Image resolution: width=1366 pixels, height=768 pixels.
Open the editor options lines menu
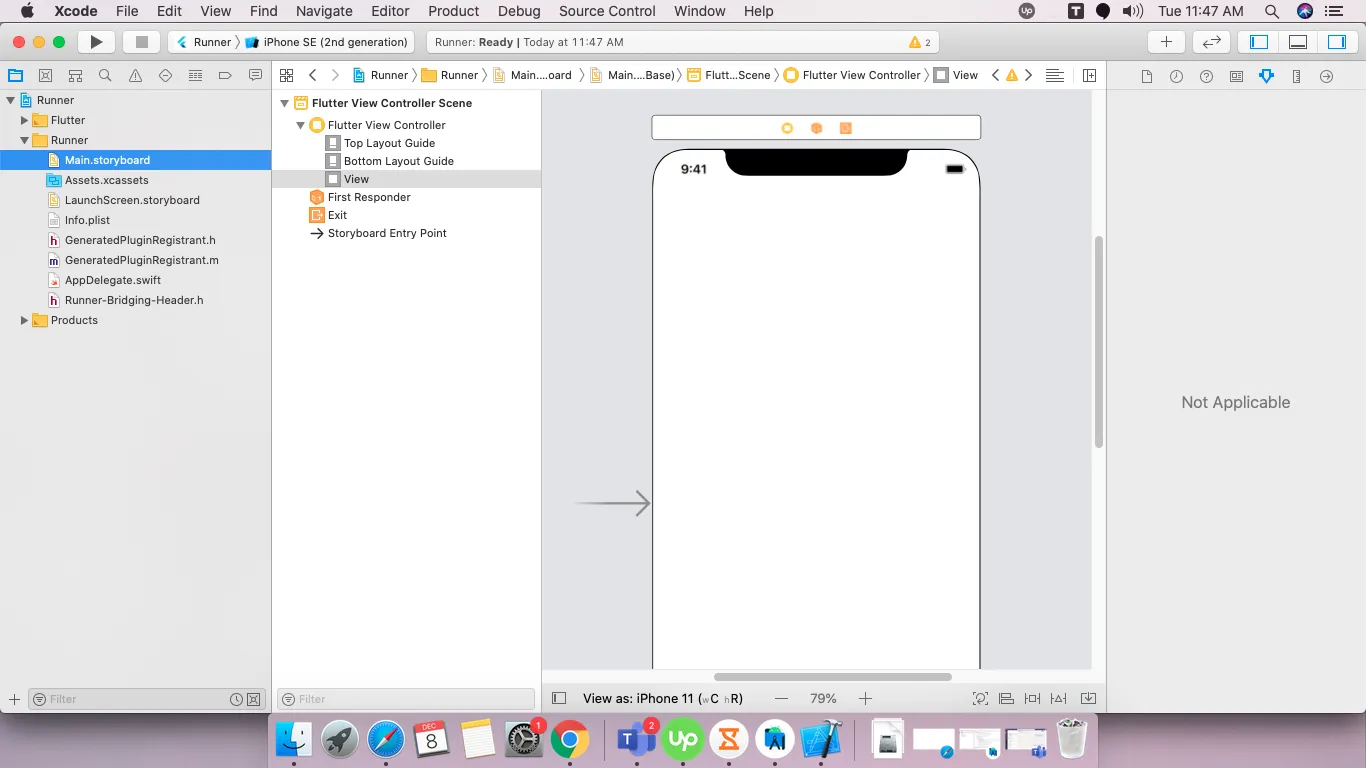click(1054, 75)
